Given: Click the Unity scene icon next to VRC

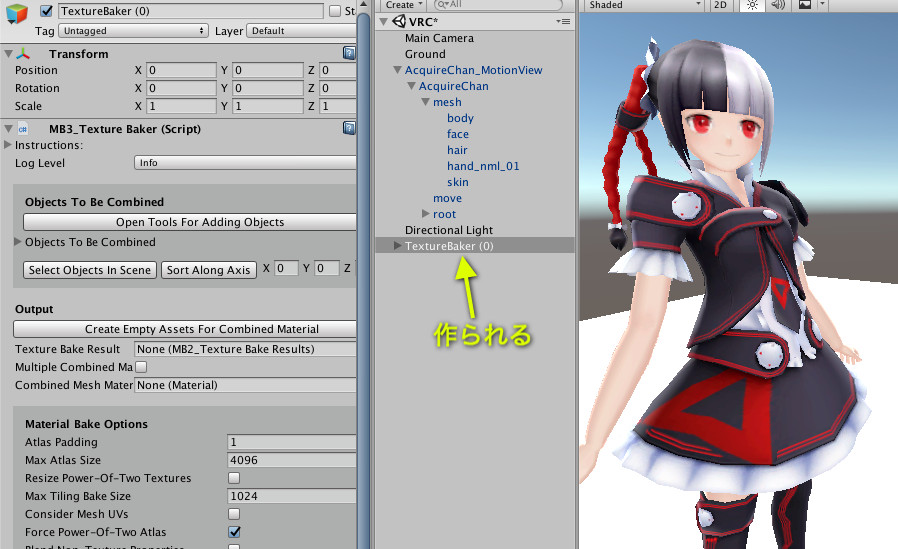Looking at the screenshot, I should pyautogui.click(x=399, y=22).
